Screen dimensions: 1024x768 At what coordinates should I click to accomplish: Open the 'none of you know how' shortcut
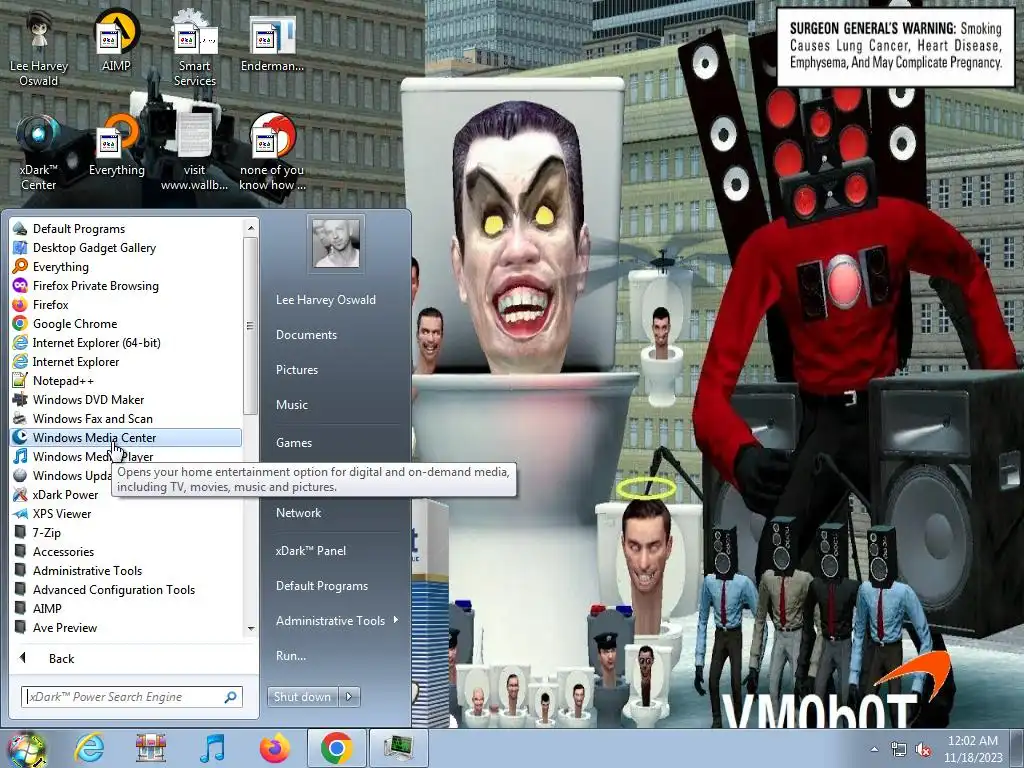point(272,153)
